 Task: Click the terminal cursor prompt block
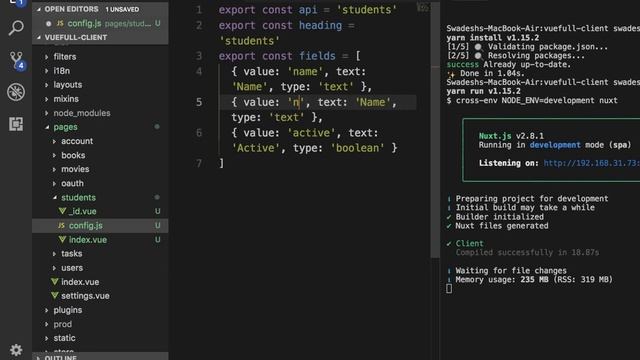click(449, 289)
